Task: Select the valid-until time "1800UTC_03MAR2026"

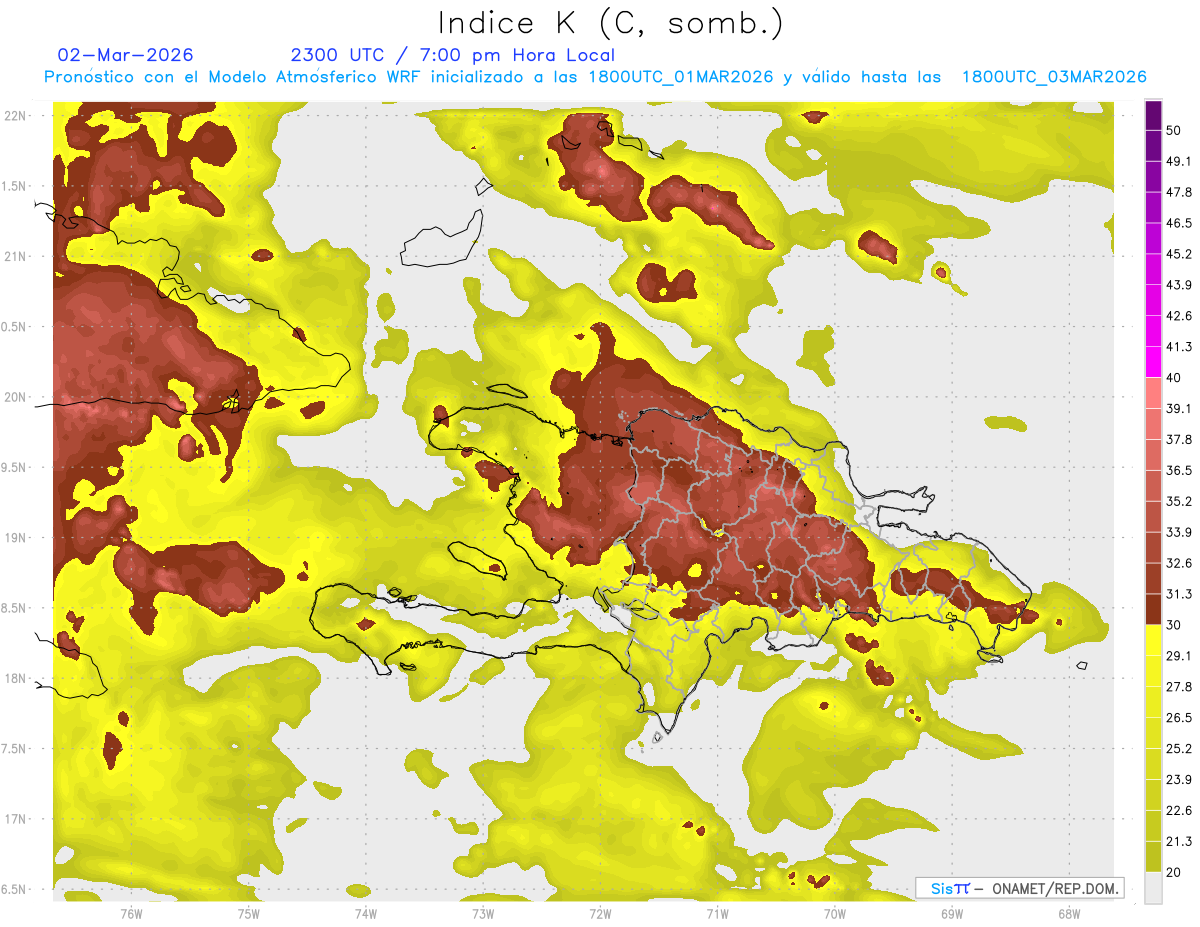Action: tap(1053, 77)
